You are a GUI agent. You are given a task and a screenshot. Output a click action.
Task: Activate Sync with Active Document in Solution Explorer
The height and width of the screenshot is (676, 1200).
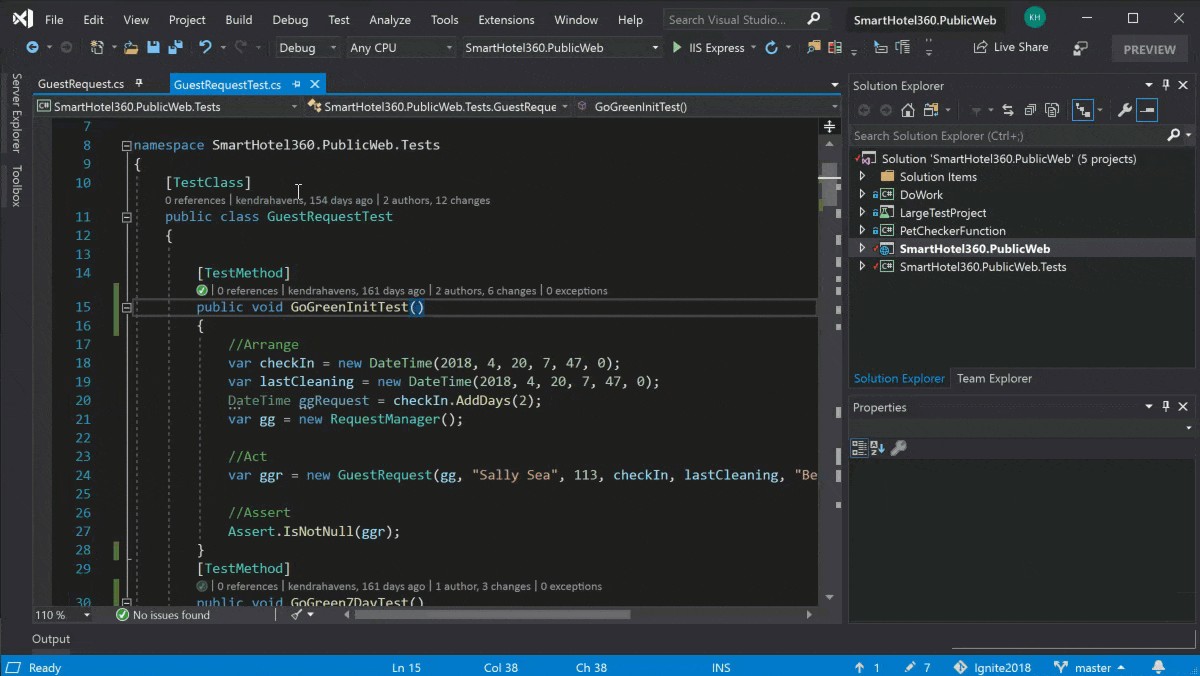[1007, 110]
